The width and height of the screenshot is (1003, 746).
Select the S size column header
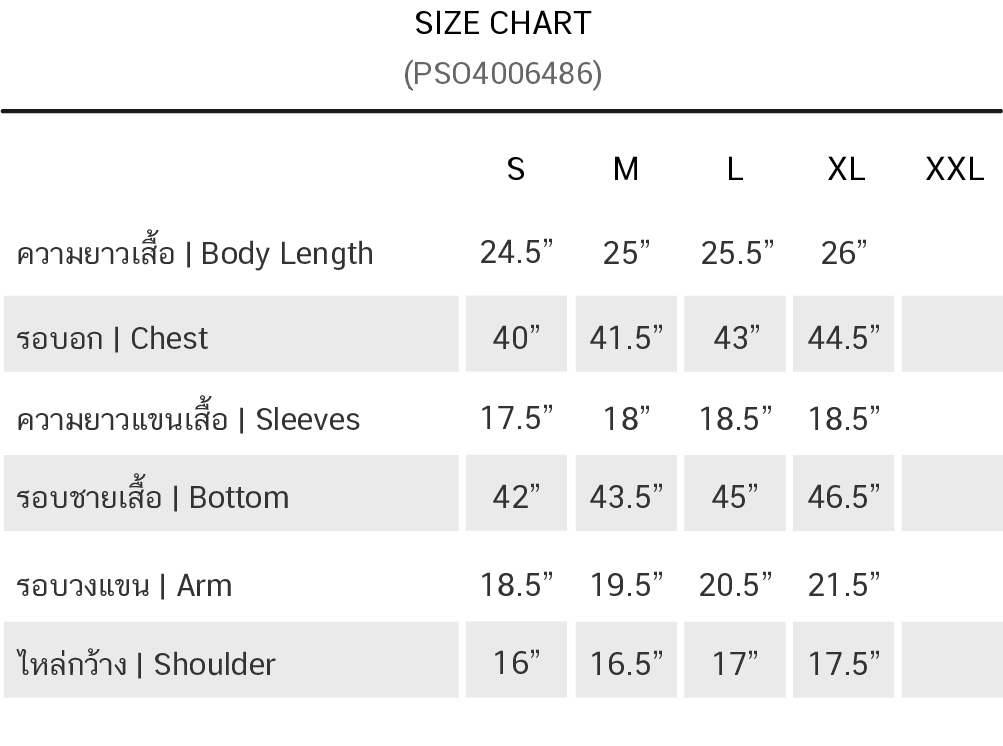coord(516,169)
